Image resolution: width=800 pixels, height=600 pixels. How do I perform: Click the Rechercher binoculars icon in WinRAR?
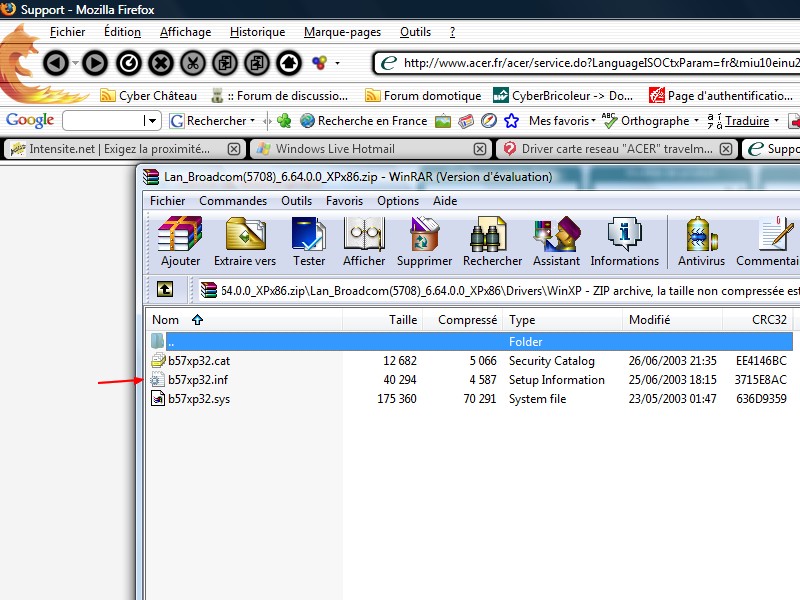pyautogui.click(x=492, y=242)
